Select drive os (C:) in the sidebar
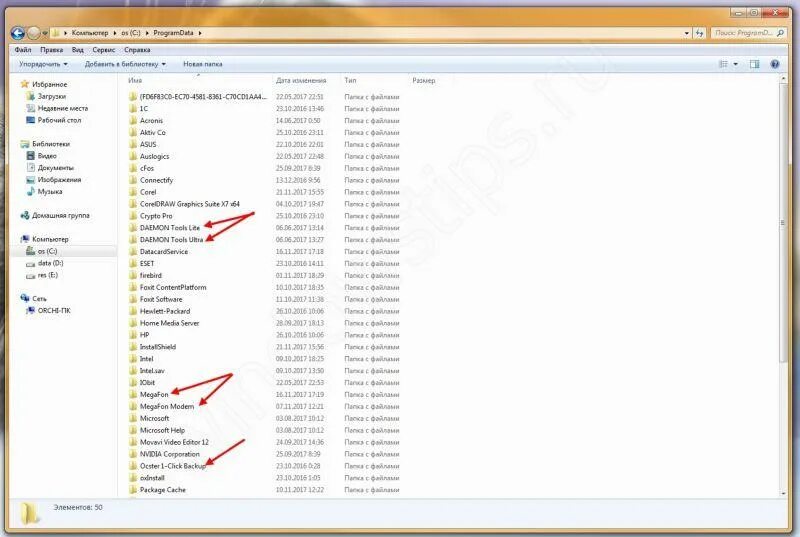 click(x=47, y=251)
